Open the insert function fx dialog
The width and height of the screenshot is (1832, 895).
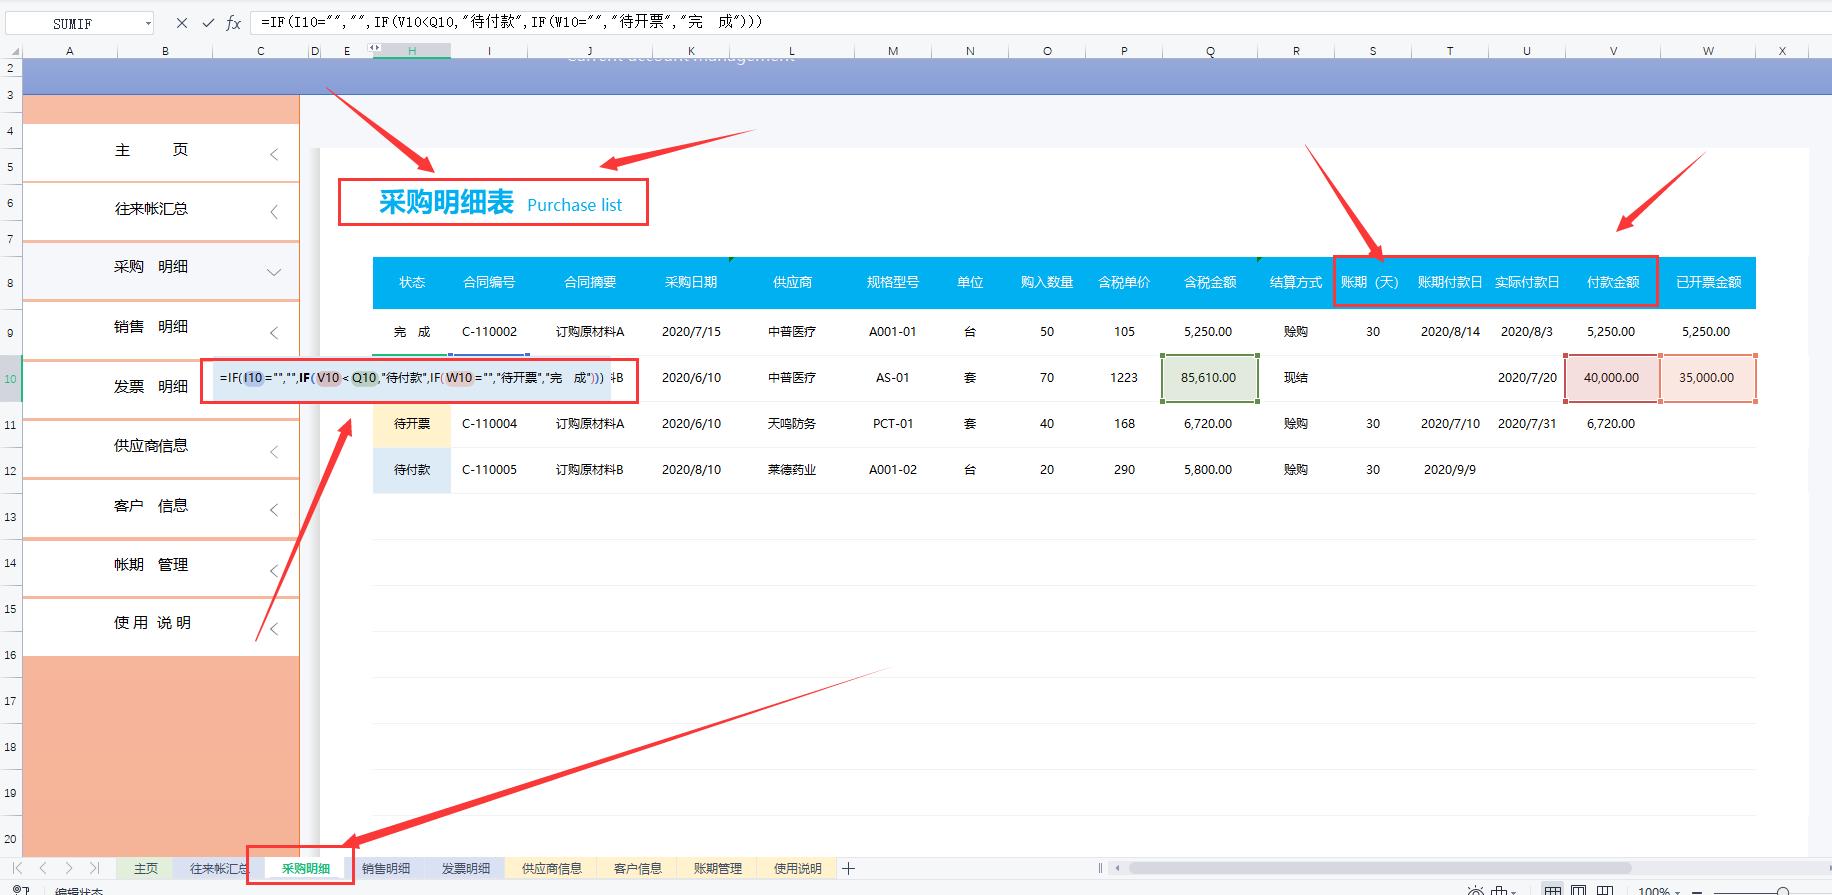tap(233, 23)
